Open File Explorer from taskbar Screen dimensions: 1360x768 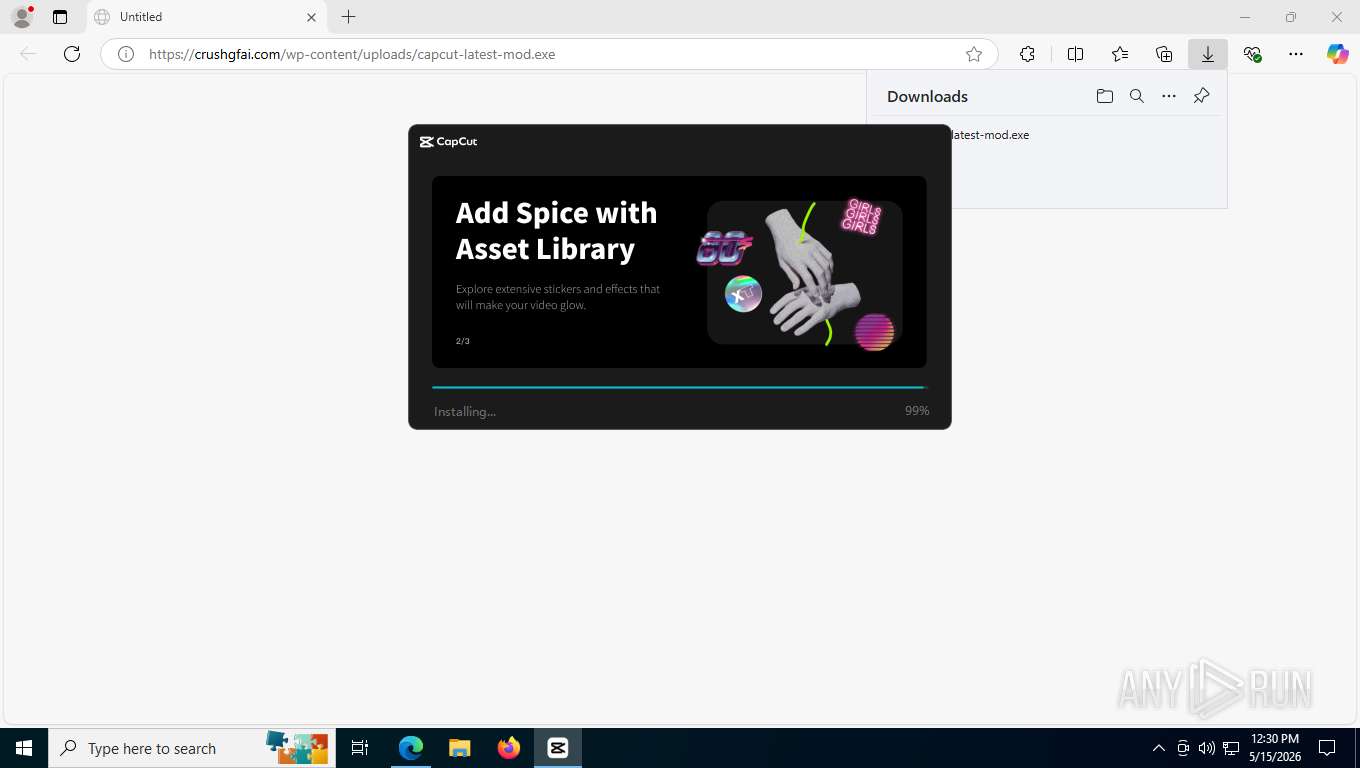(460, 748)
